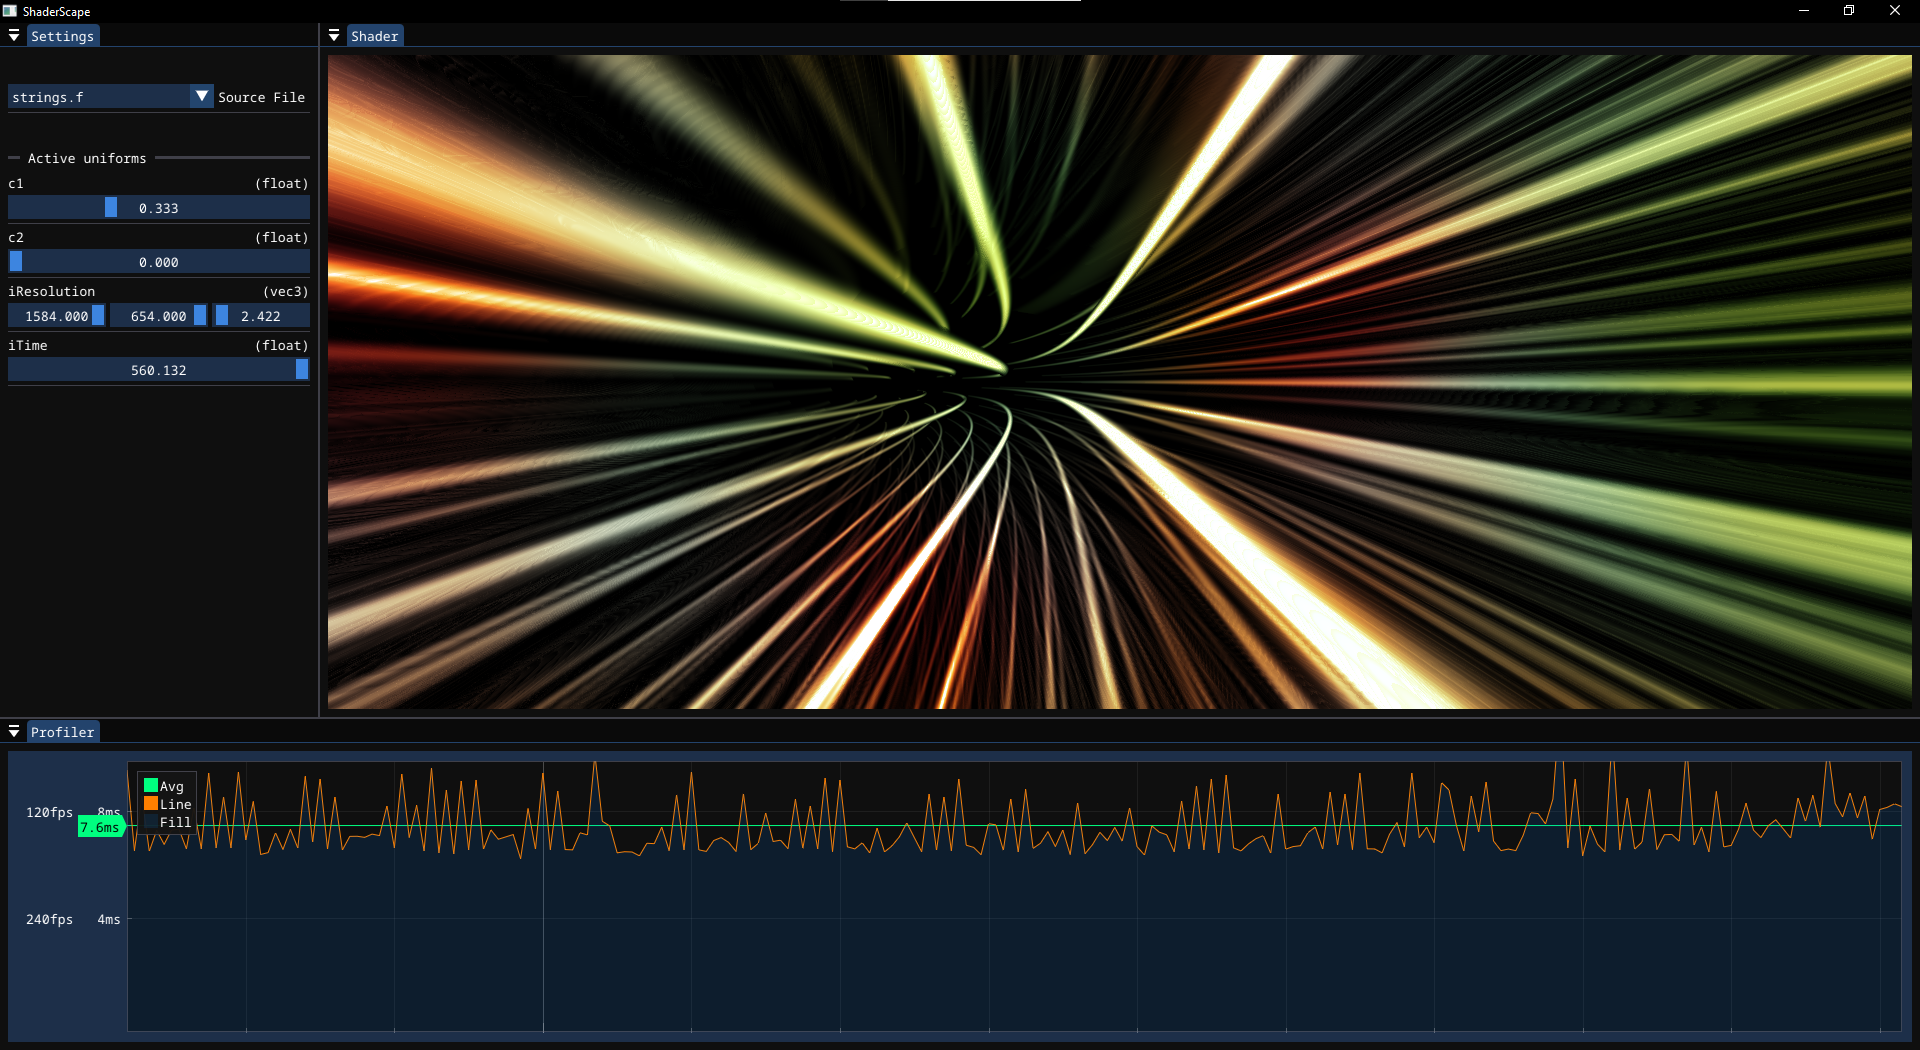Image resolution: width=1920 pixels, height=1050 pixels.
Task: Switch to the Profiler tab
Action: point(62,732)
